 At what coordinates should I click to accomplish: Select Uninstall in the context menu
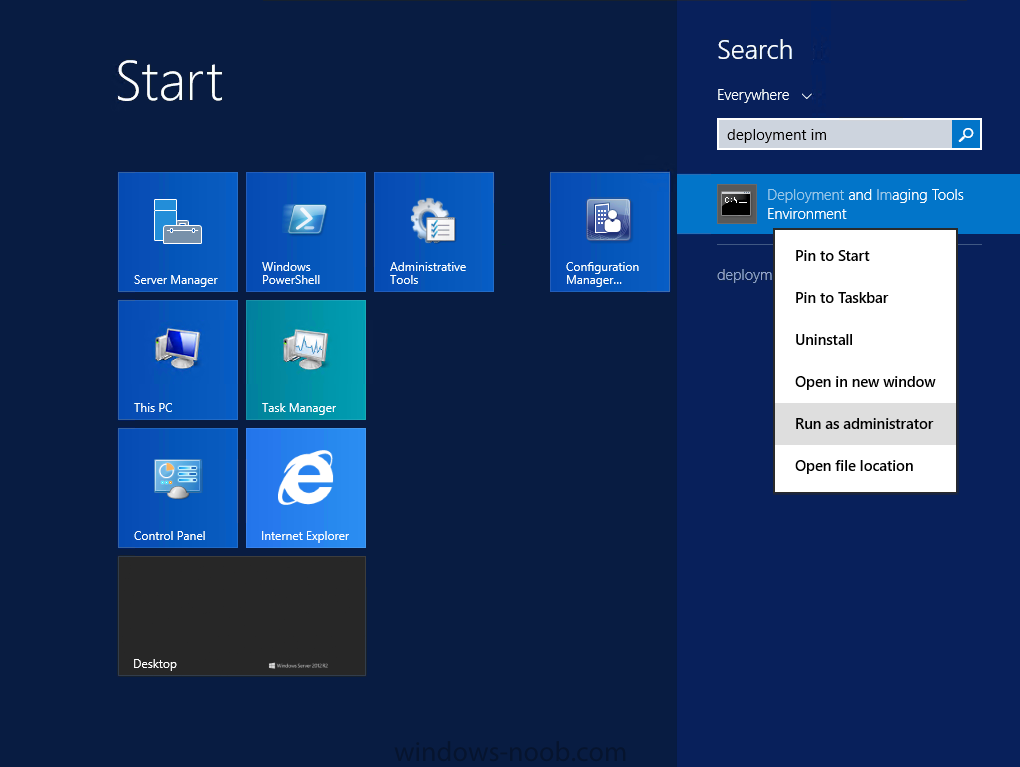coord(865,340)
